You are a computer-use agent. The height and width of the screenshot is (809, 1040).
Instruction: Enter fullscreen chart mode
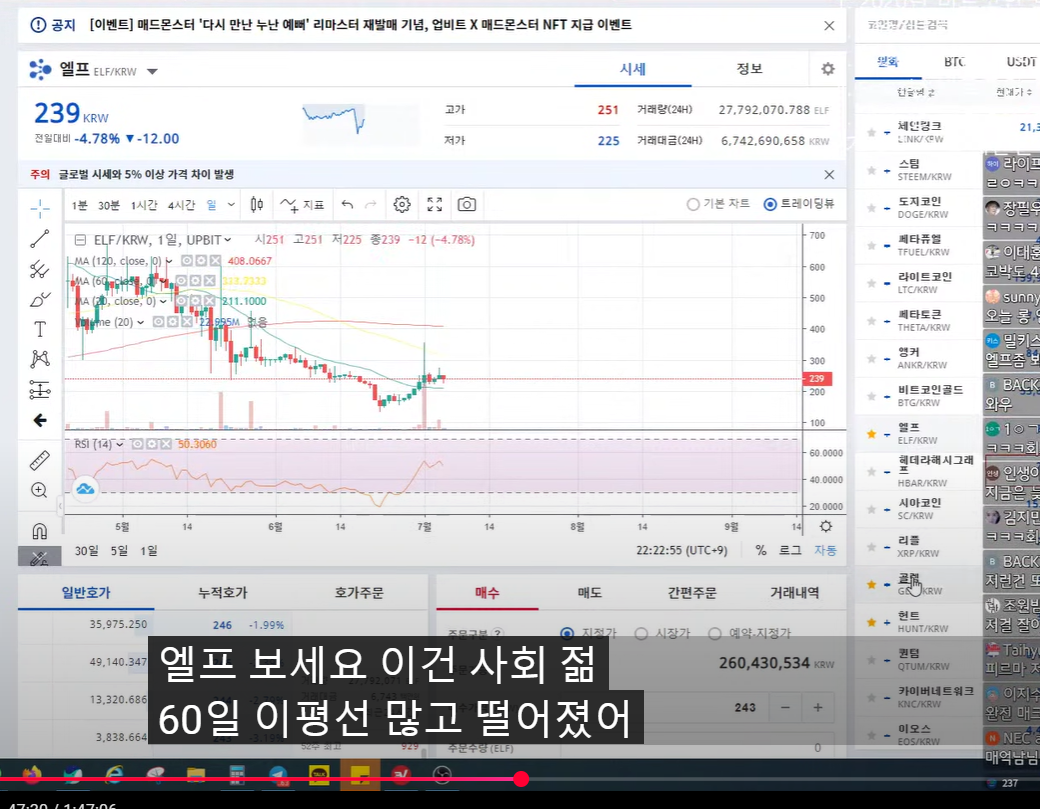434,204
